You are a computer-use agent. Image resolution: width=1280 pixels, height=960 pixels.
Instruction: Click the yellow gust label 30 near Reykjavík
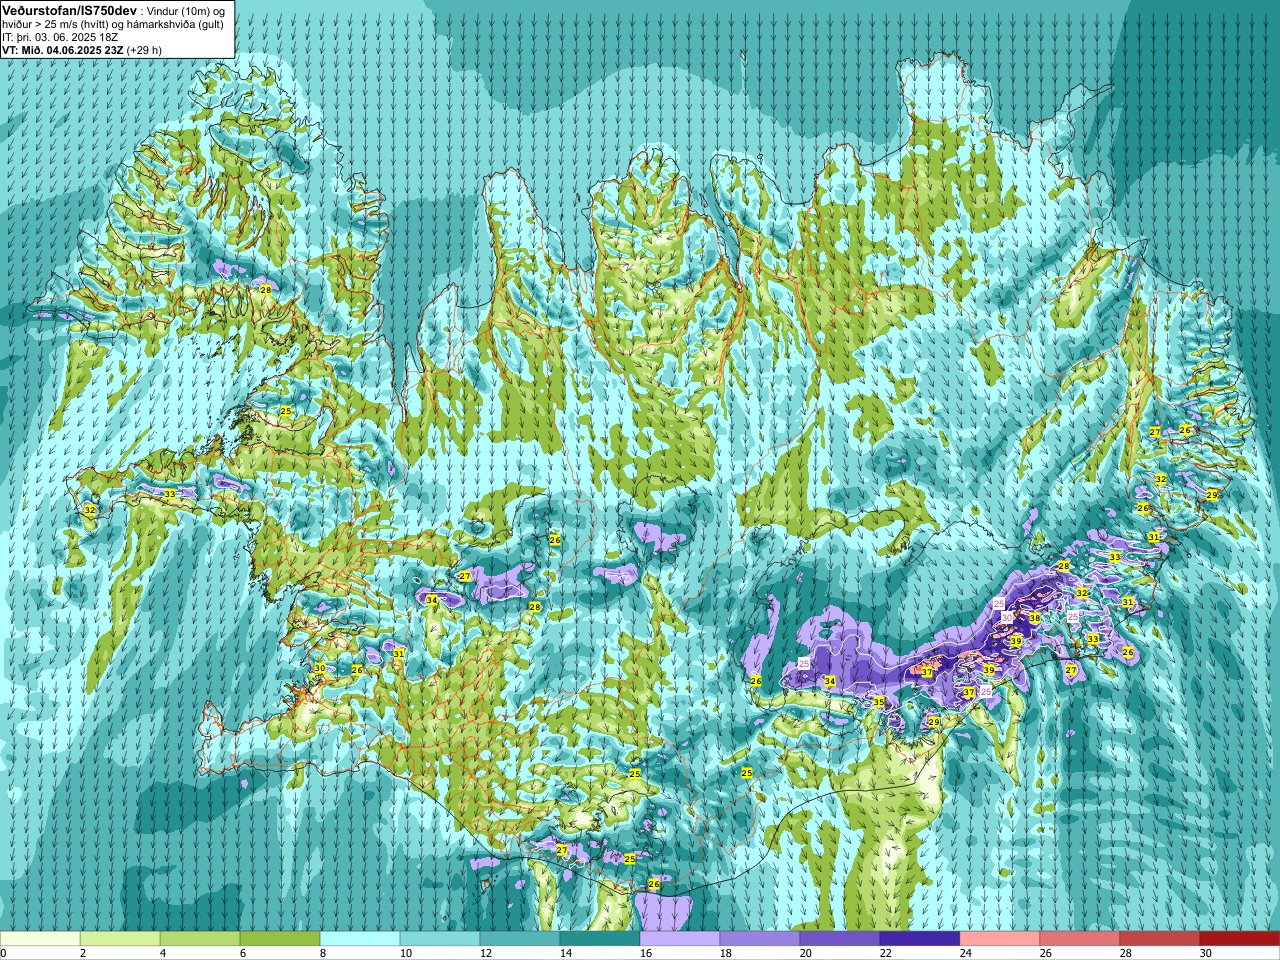click(x=320, y=667)
